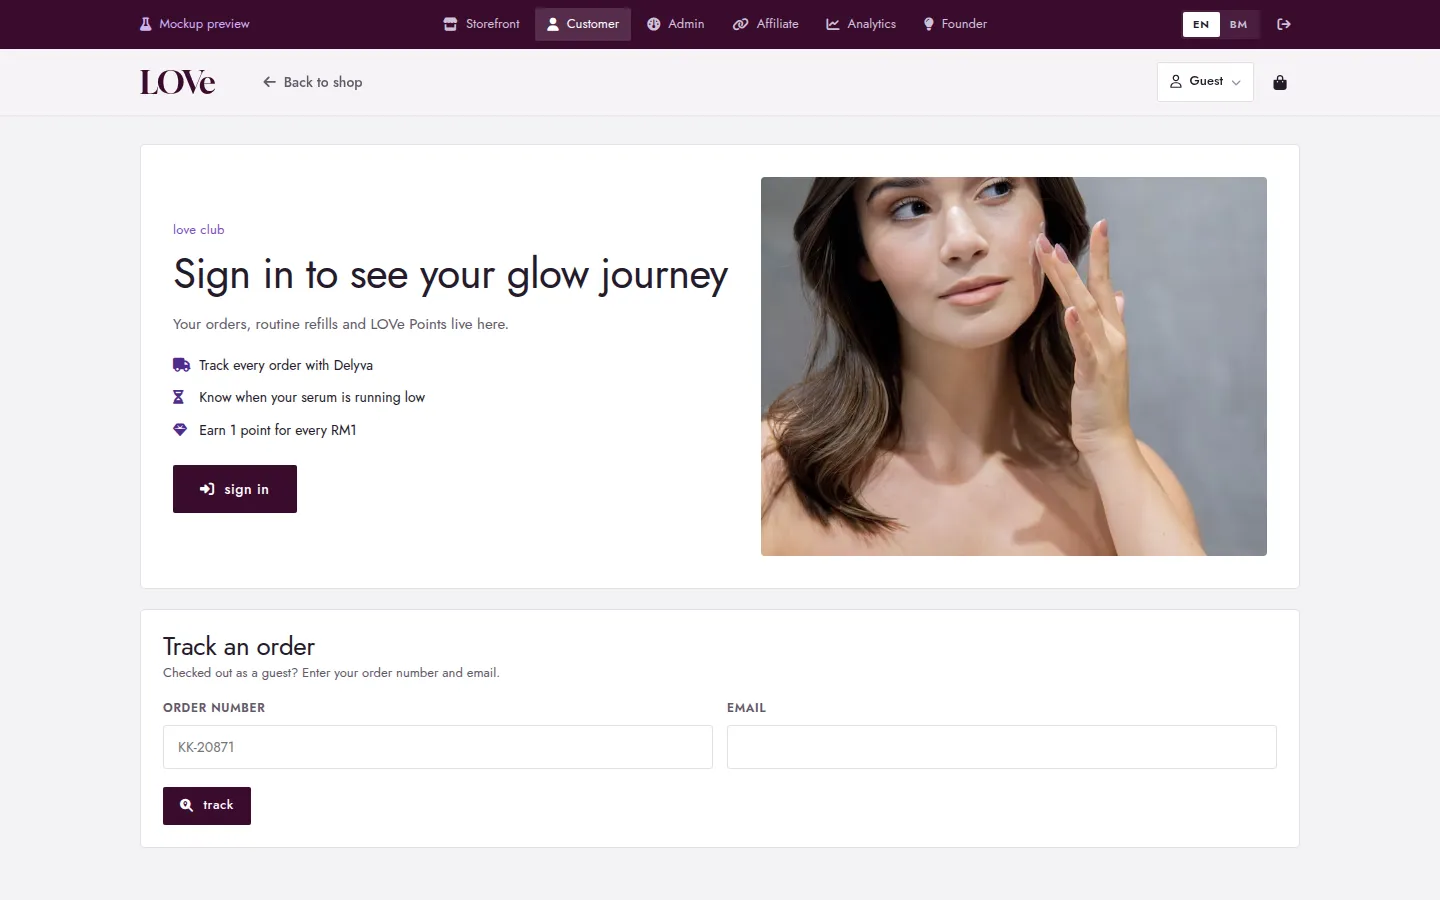
Task: Click the gem icon beside points text
Action: (180, 430)
